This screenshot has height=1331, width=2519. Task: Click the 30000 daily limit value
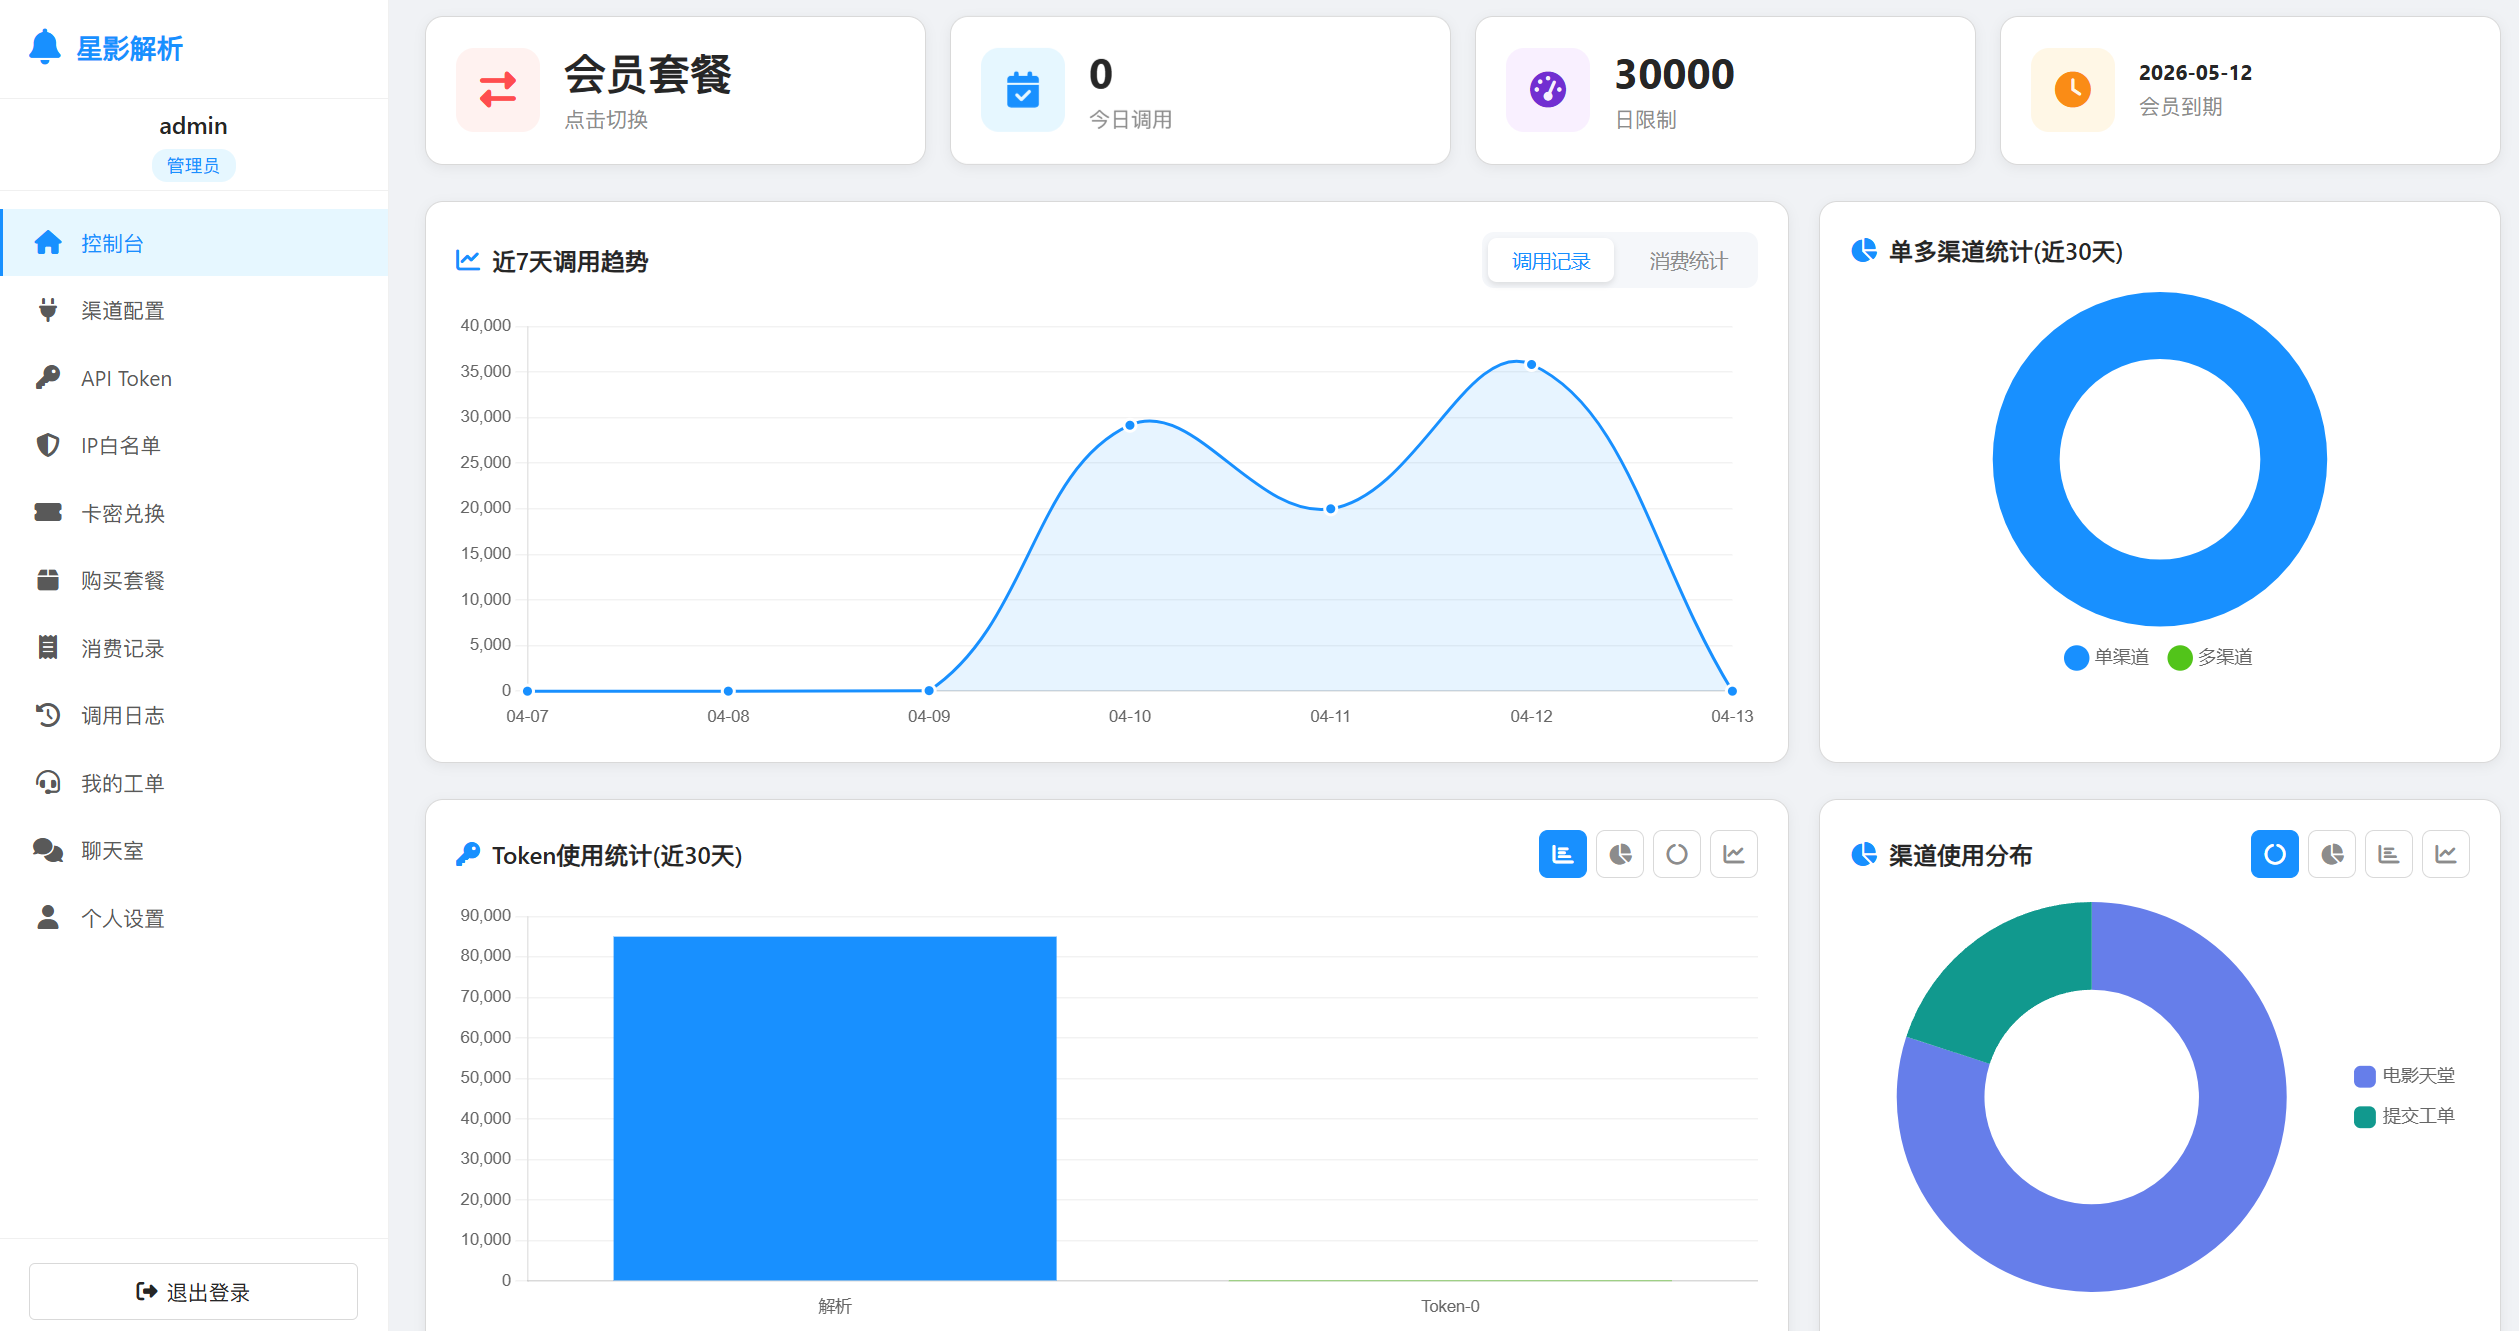(1674, 74)
